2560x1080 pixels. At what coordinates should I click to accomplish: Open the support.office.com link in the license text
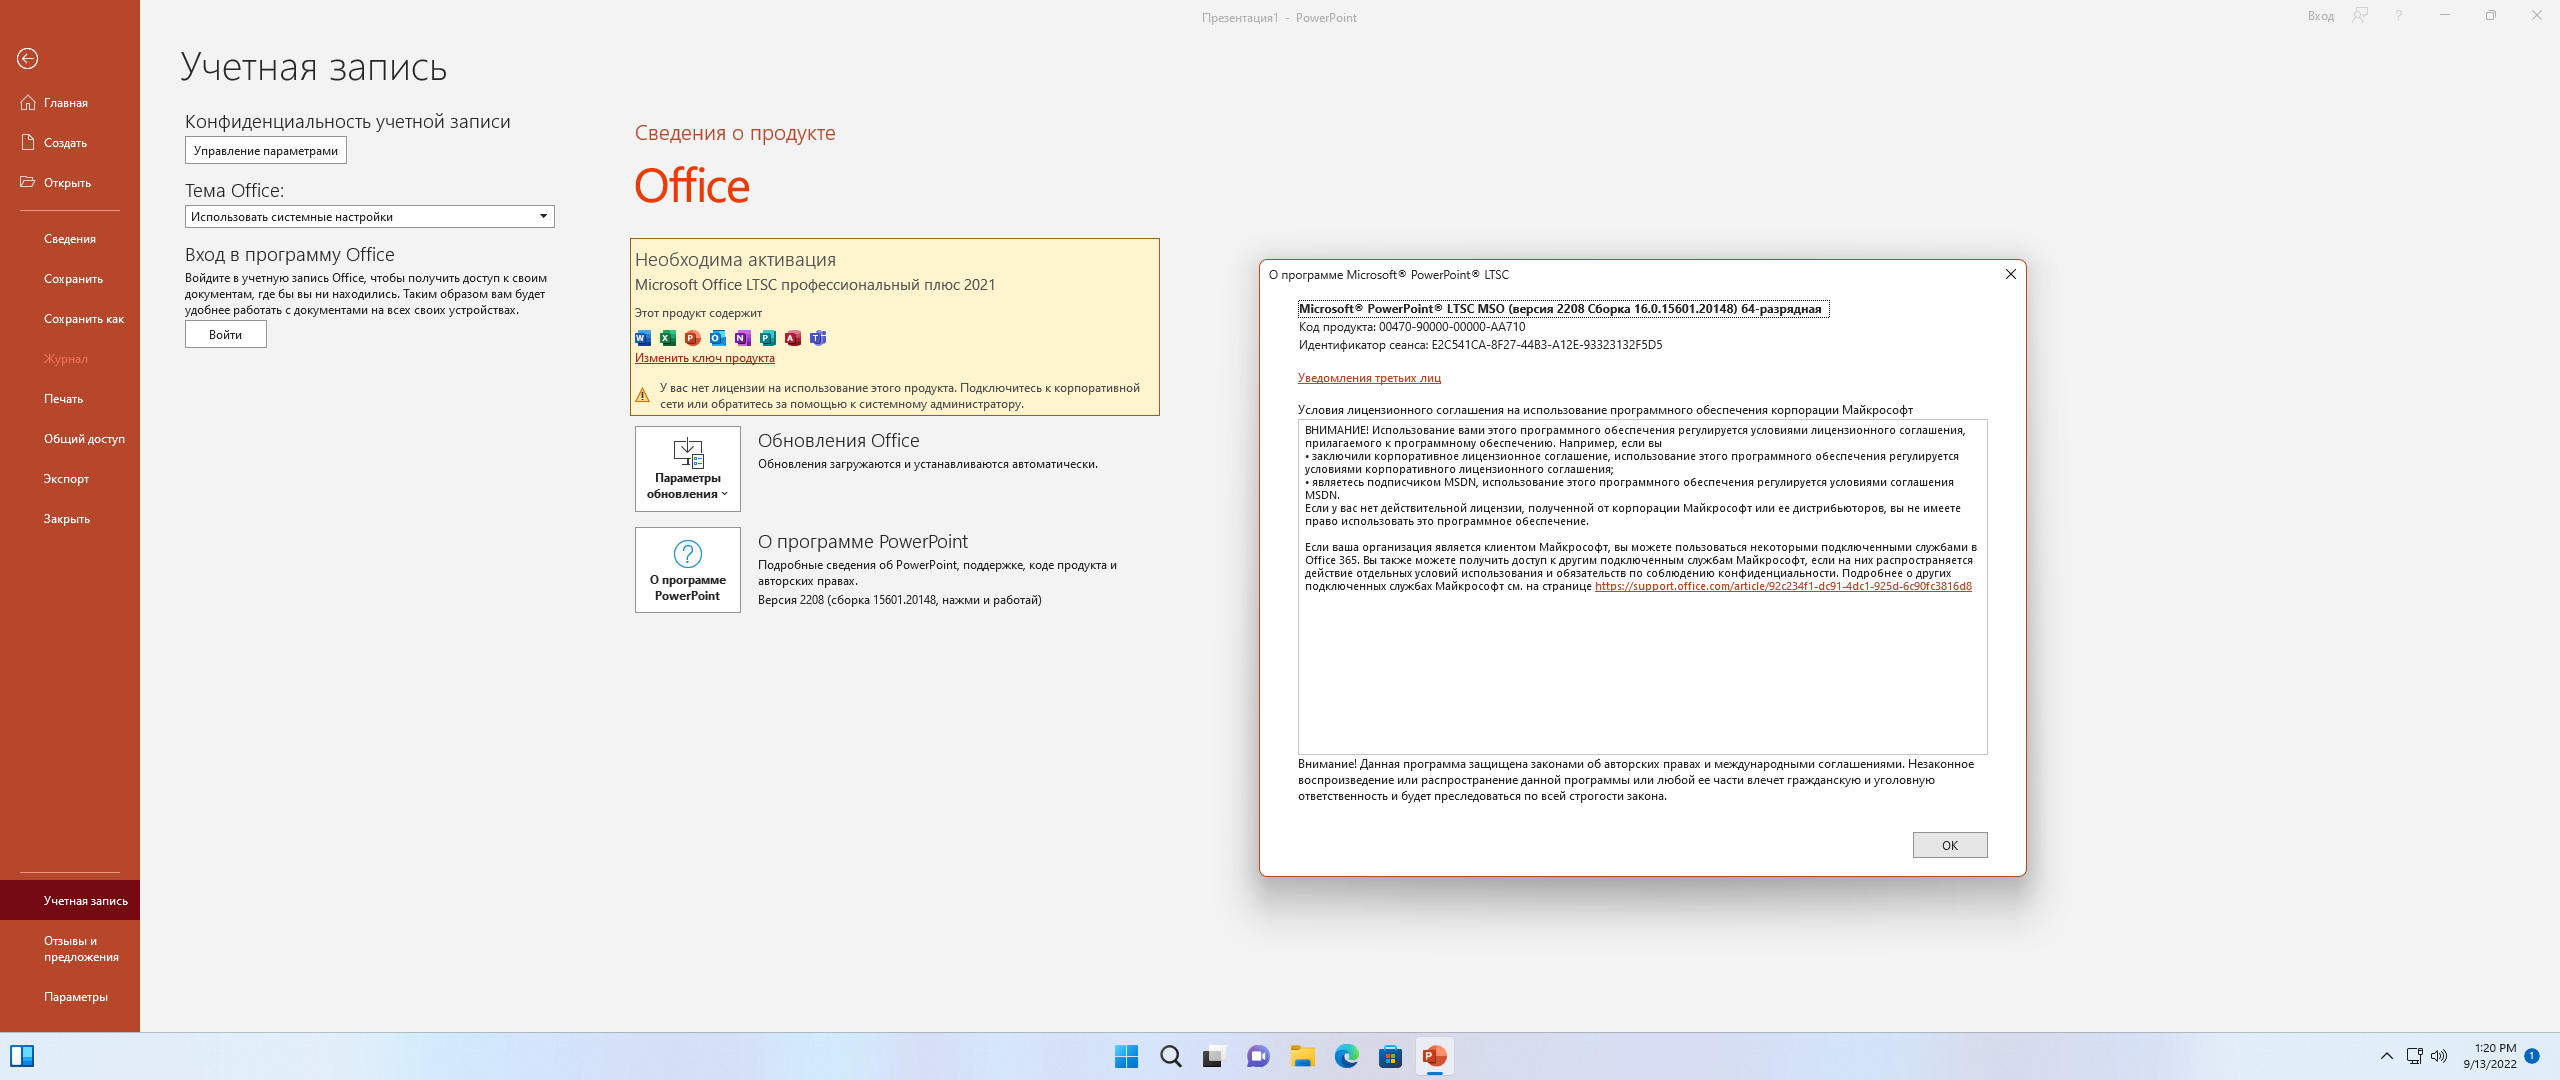click(x=1783, y=586)
